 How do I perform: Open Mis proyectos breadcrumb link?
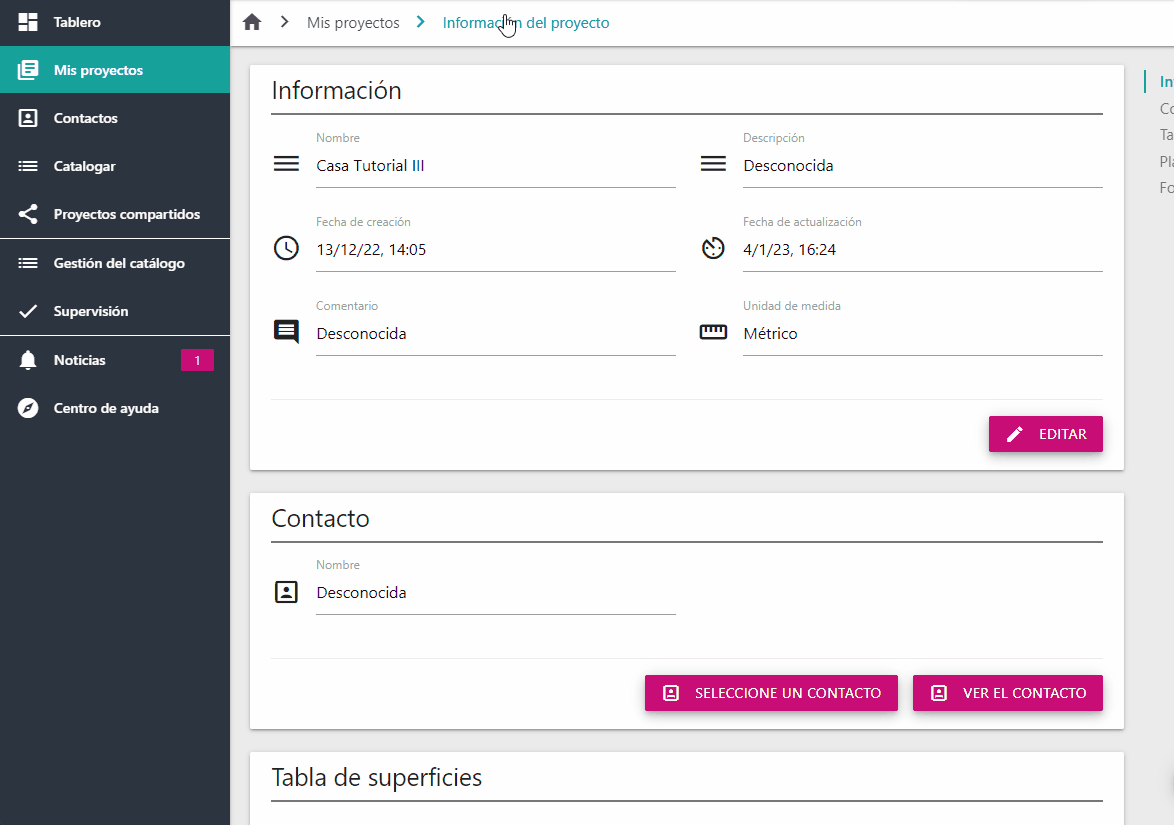pos(353,22)
